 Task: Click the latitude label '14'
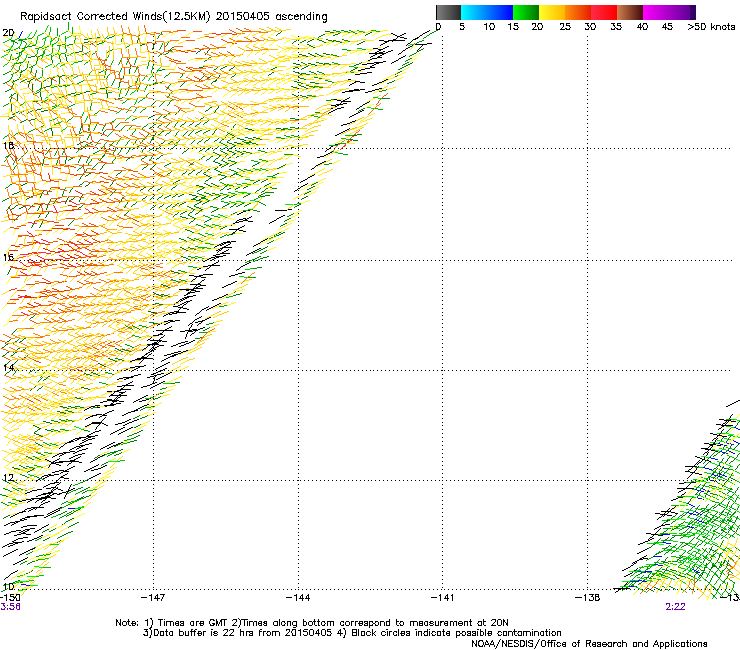[x=8, y=368]
